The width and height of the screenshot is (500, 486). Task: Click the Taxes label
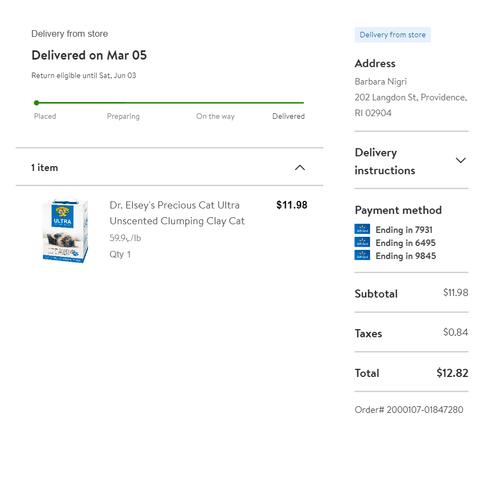(x=368, y=333)
